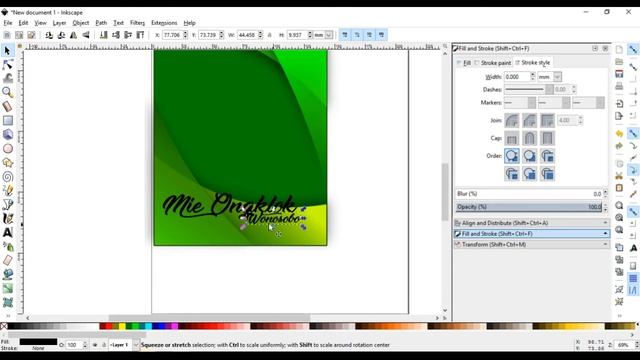Select the Ellipse circle tool

[7, 148]
